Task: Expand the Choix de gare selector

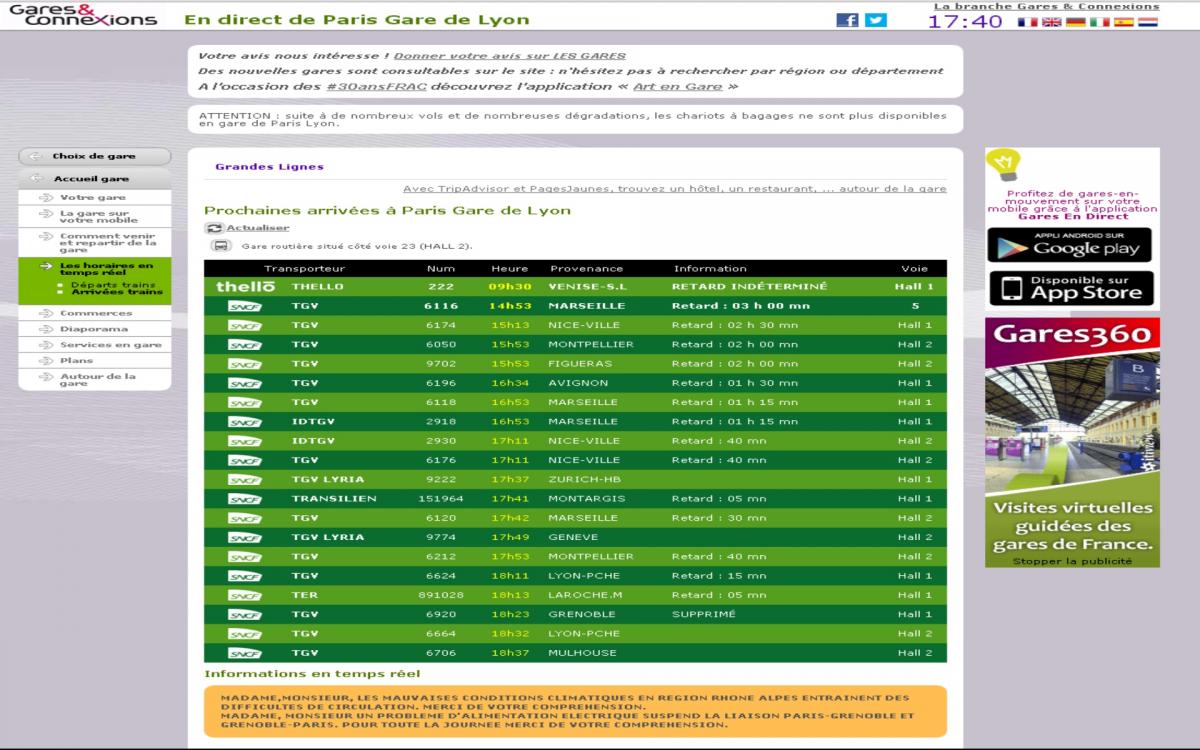Action: click(94, 156)
